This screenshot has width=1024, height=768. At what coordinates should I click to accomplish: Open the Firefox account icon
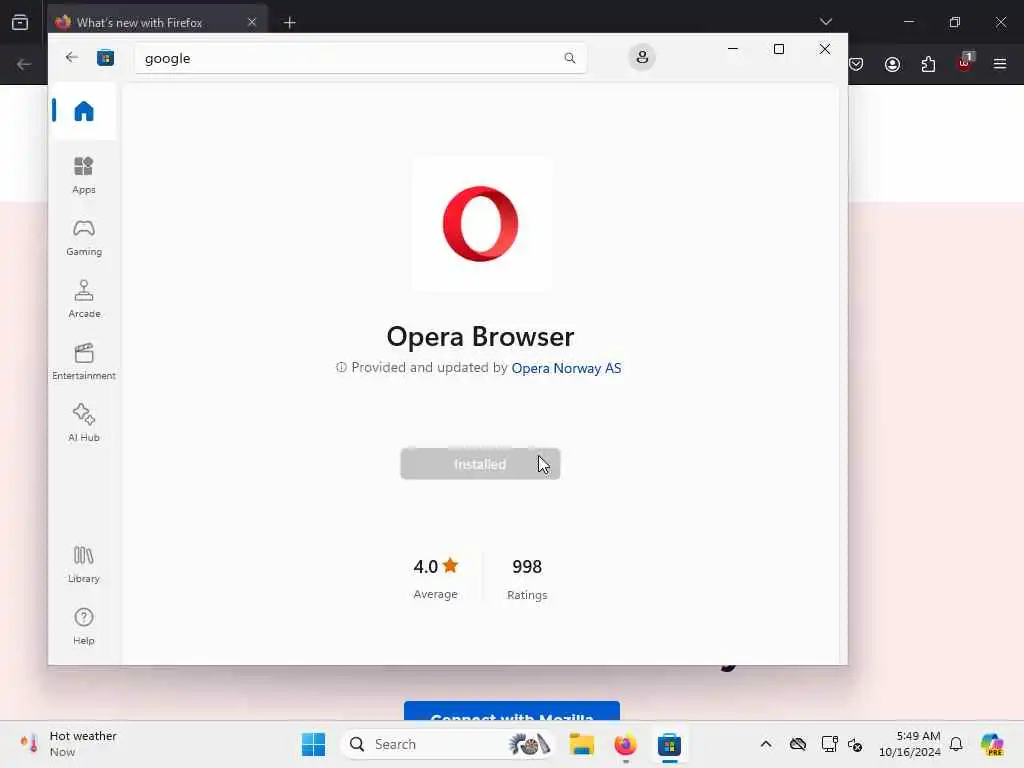pos(892,64)
